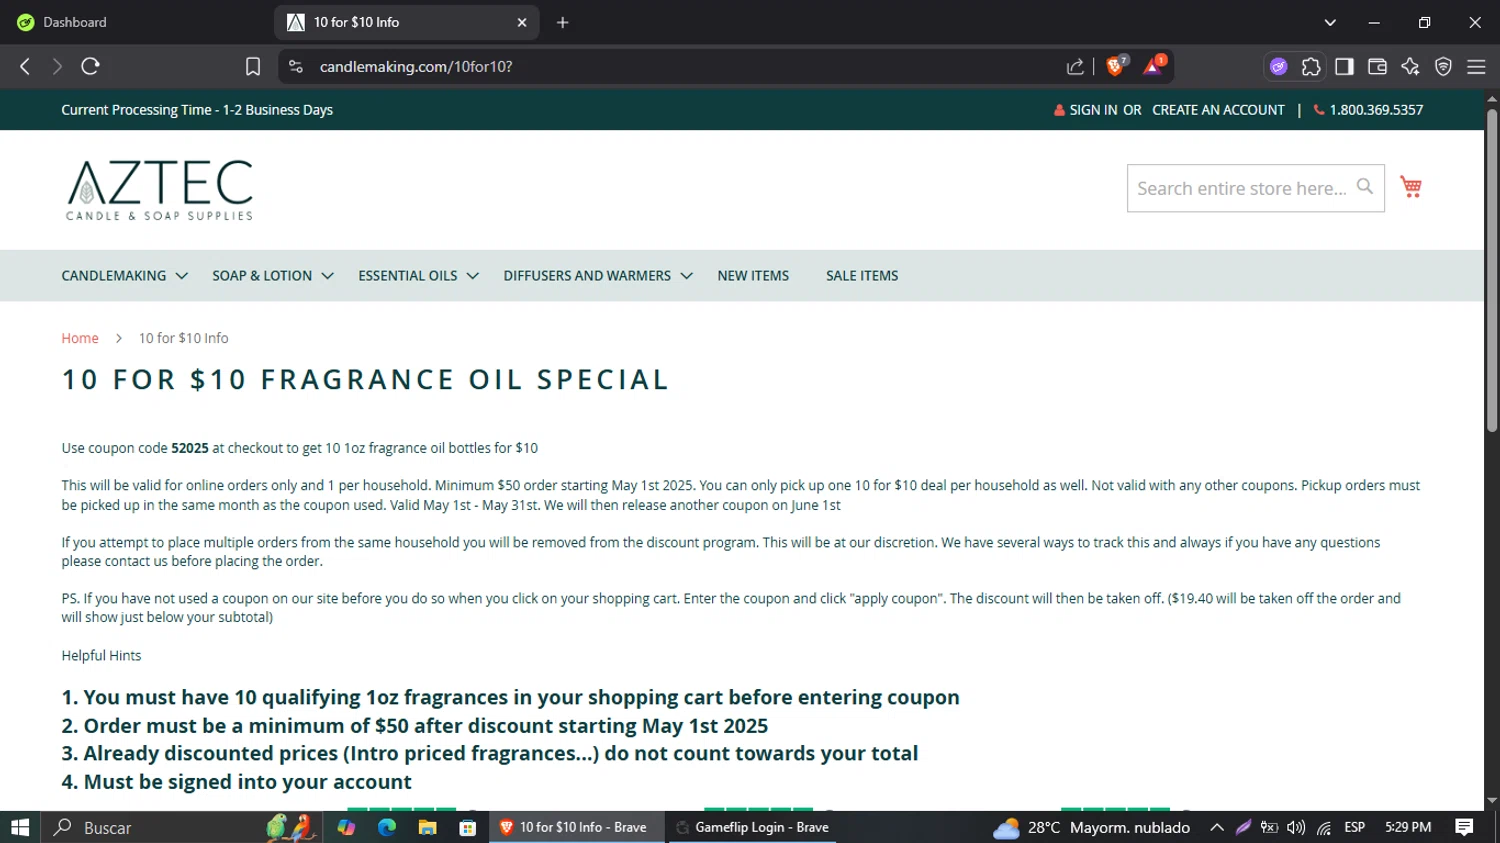Click the browser forward arrow
Viewport: 1500px width, 843px height.
click(57, 66)
